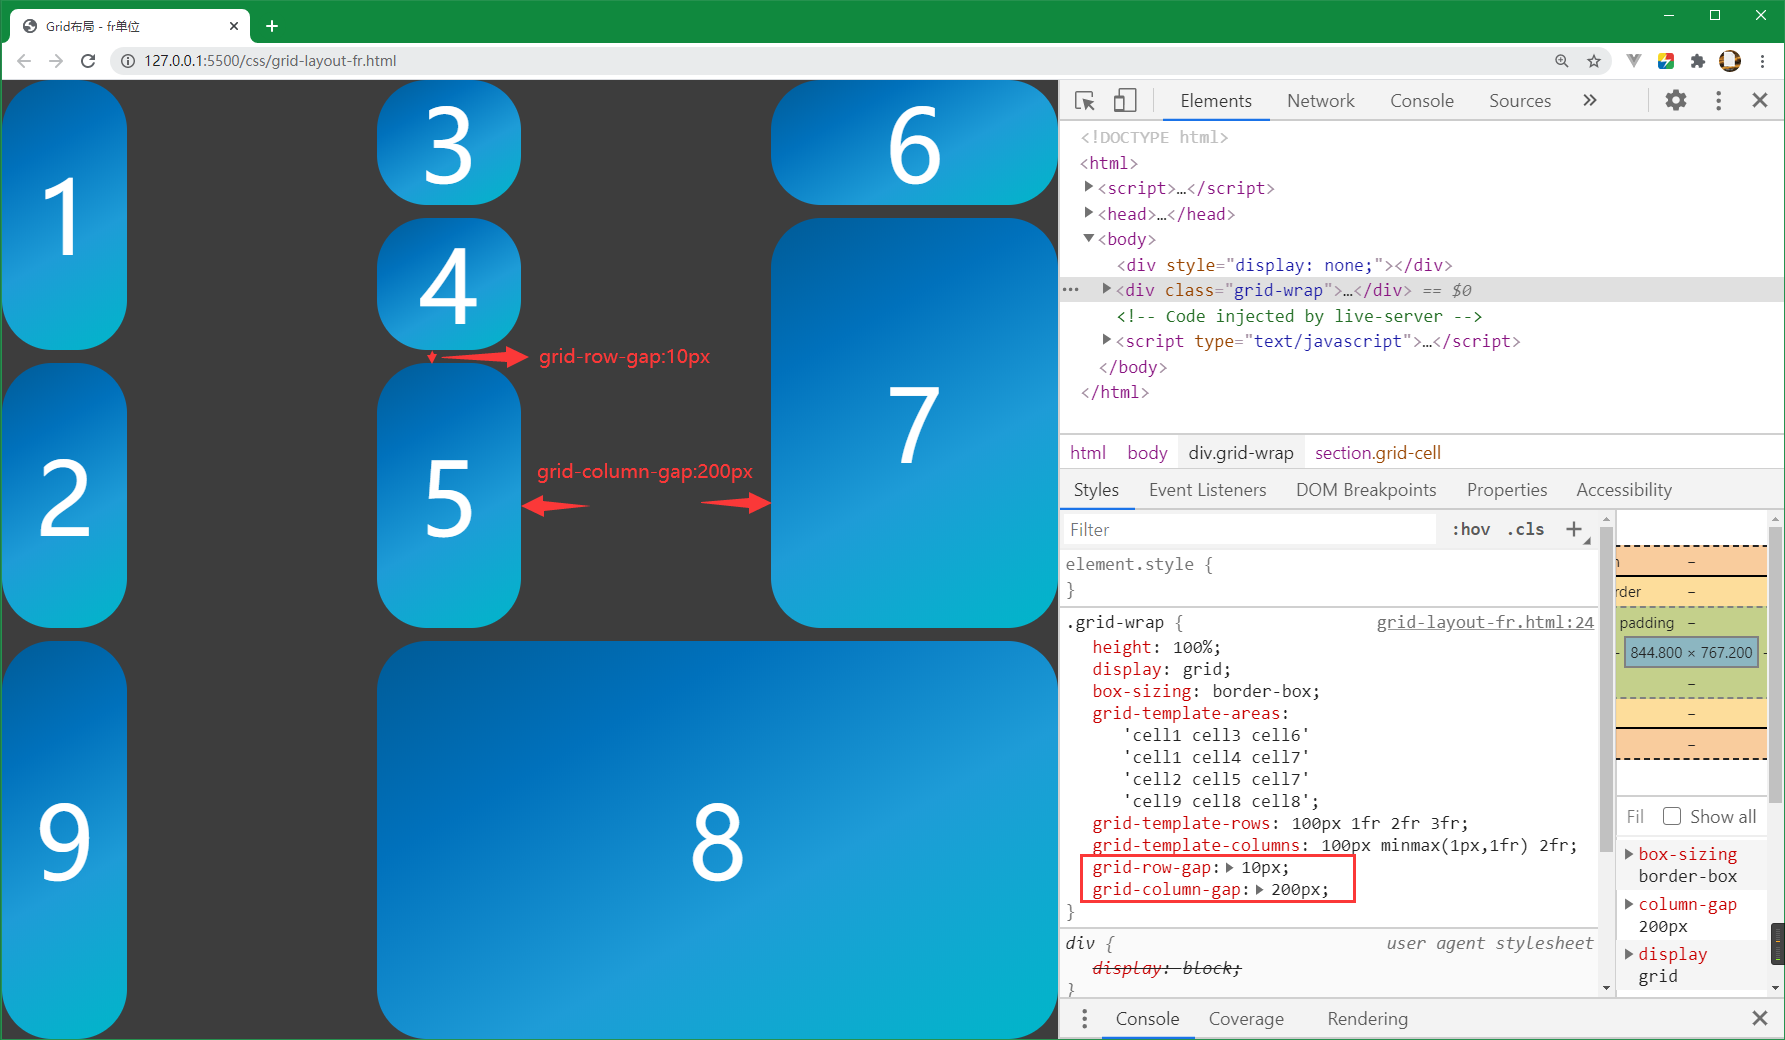The width and height of the screenshot is (1785, 1040).
Task: Click the computed Fil filter field
Action: click(1636, 816)
